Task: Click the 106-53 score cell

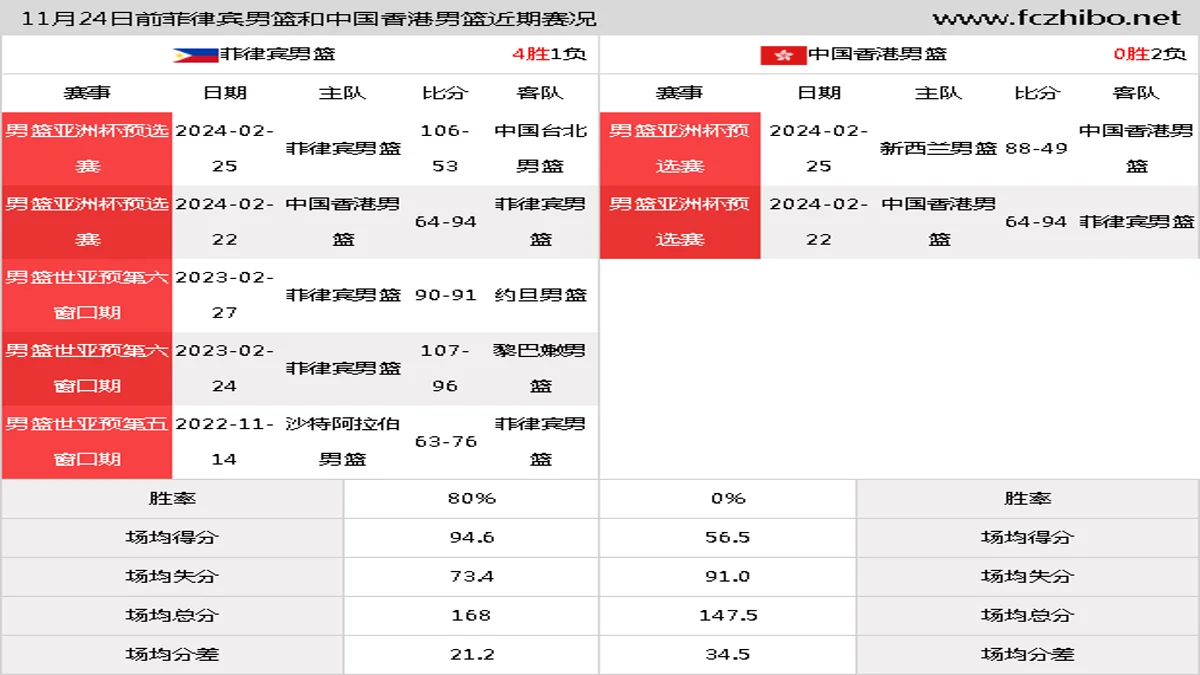Action: click(445, 148)
